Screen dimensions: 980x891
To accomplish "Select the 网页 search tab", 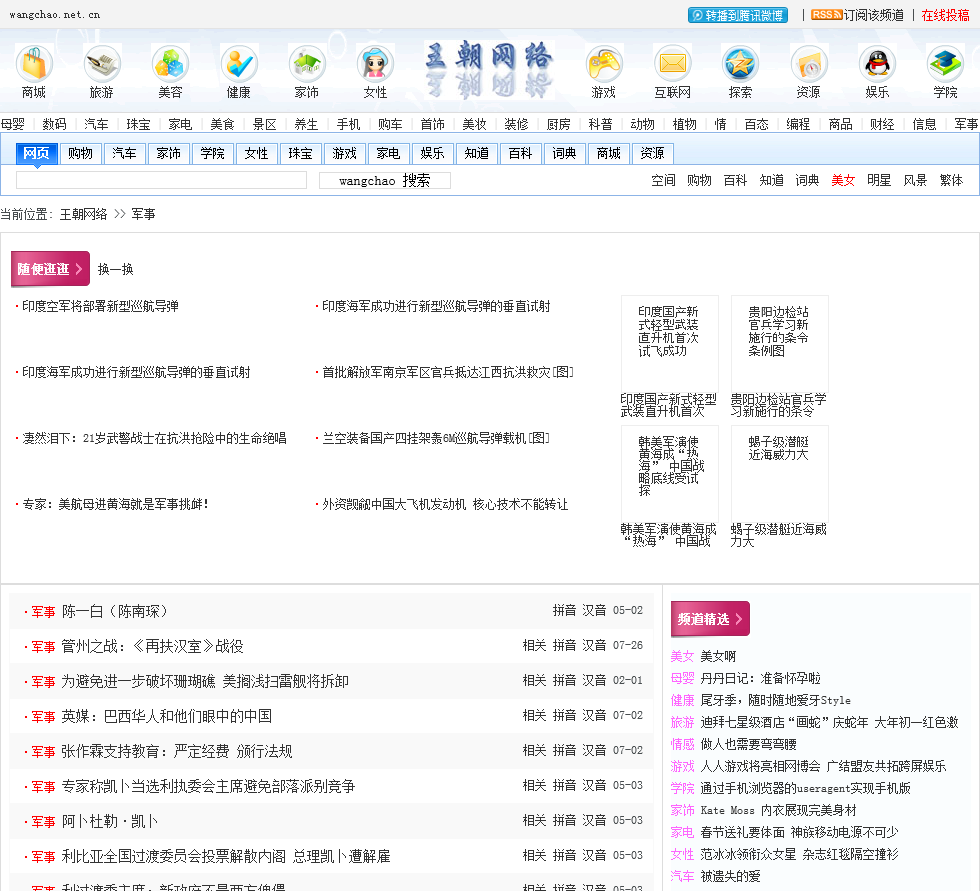I will click(x=36, y=153).
